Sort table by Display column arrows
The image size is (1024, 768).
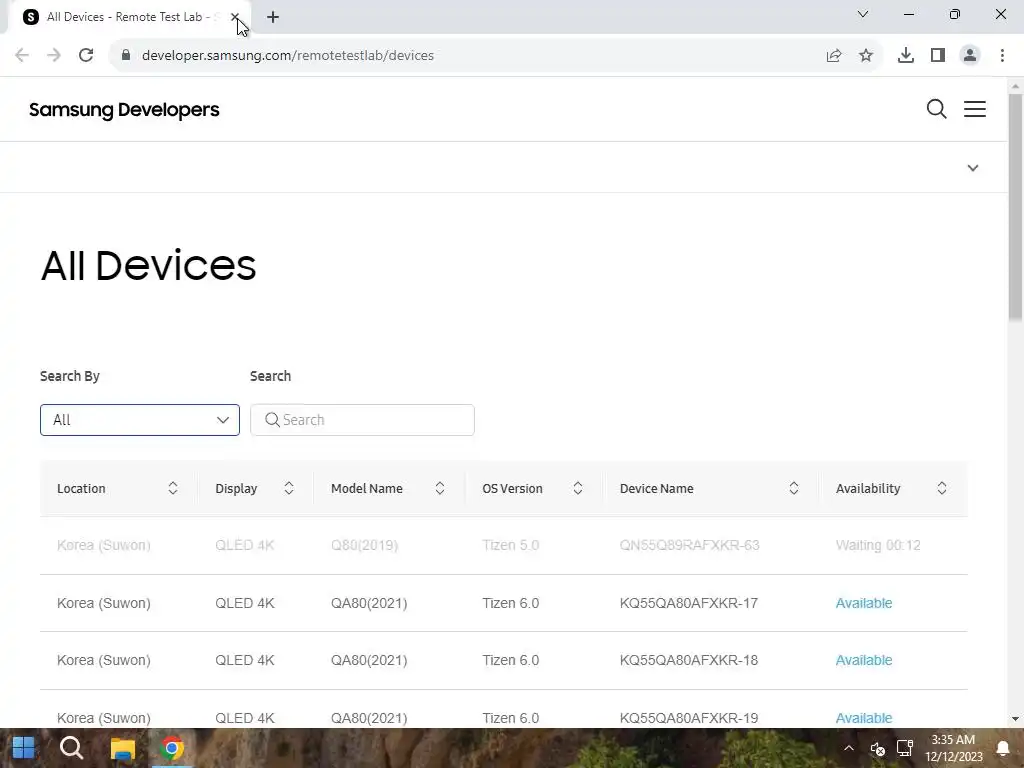[x=289, y=488]
